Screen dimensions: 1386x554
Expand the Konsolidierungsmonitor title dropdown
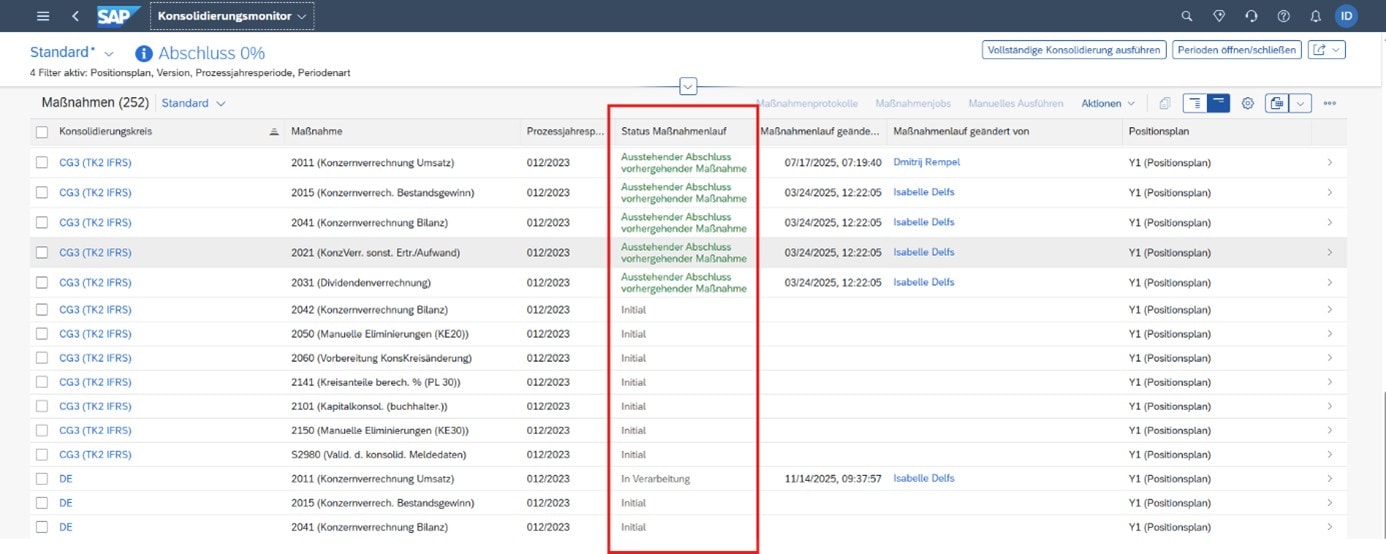tap(232, 16)
